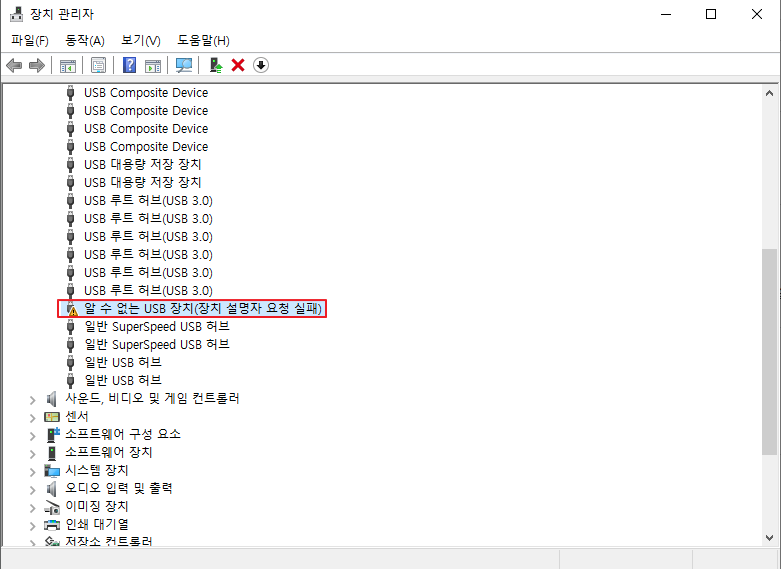
Task: Expand the 소프트웨어 장치 node
Action: [x=33, y=453]
